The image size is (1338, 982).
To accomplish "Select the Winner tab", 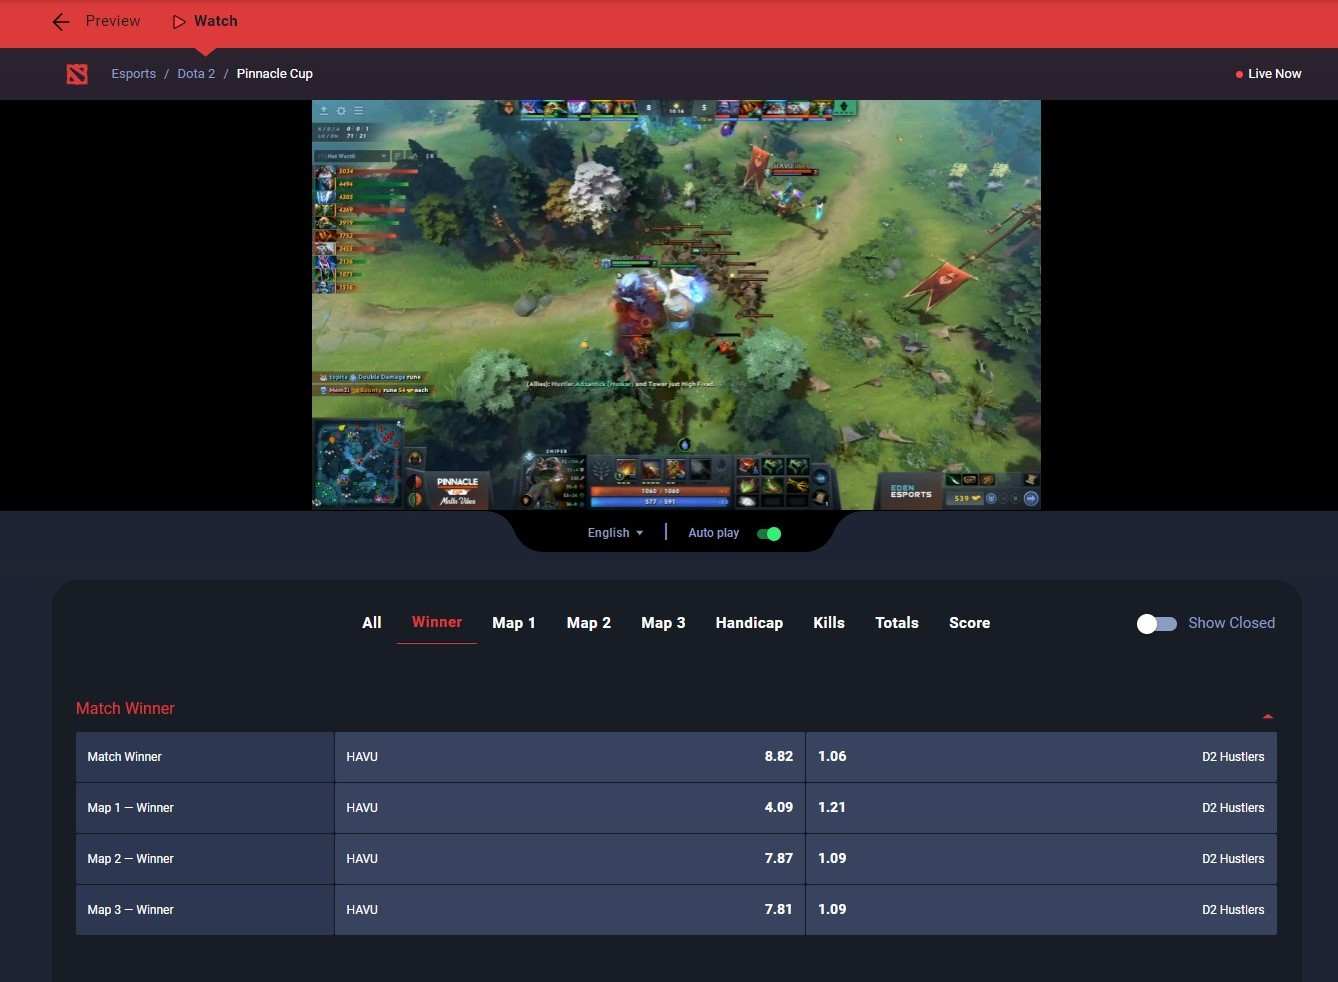I will click(x=437, y=622).
